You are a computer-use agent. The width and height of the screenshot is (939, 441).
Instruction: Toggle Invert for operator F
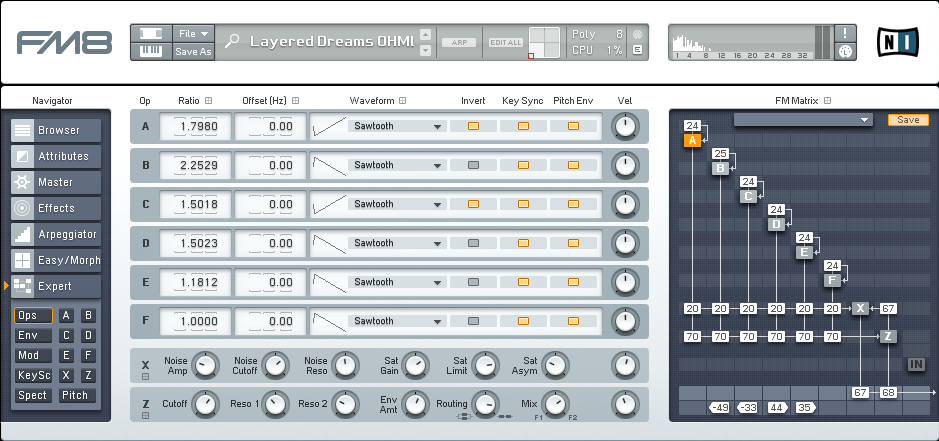point(473,321)
